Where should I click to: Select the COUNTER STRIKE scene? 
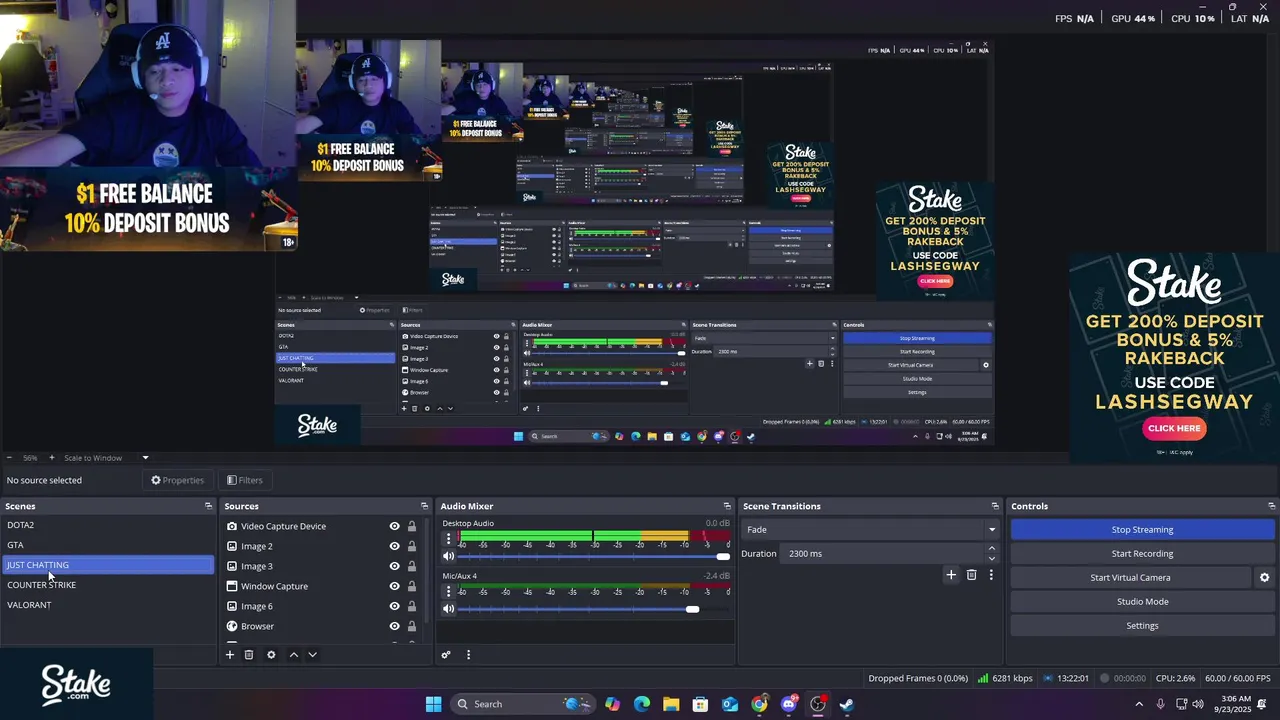pyautogui.click(x=108, y=585)
